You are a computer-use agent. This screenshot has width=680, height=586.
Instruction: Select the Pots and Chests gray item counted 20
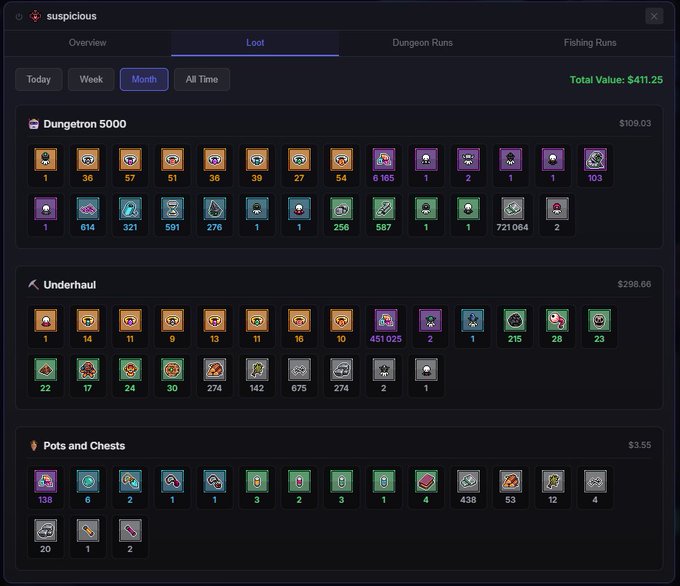(46, 536)
